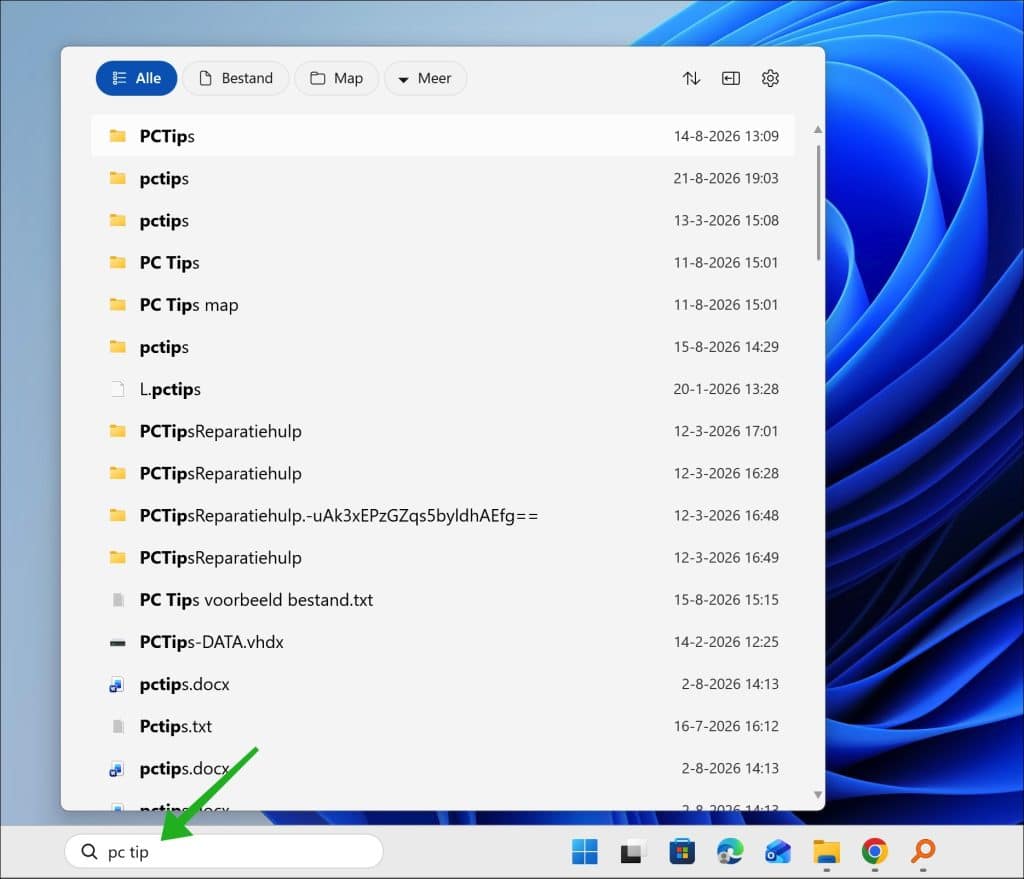Click the date 14-2-2026 12:25
Viewport: 1024px width, 879px height.
click(726, 642)
